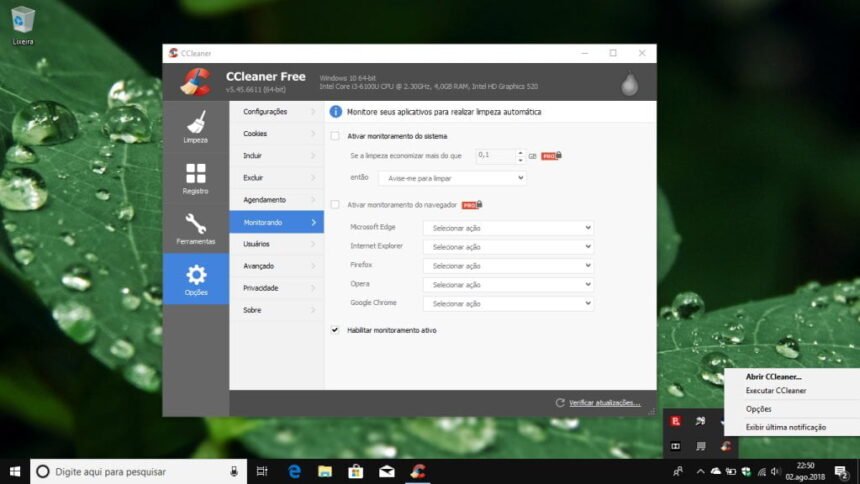Enable Ativar monitoramento do sistema checkbox

pos(335,136)
